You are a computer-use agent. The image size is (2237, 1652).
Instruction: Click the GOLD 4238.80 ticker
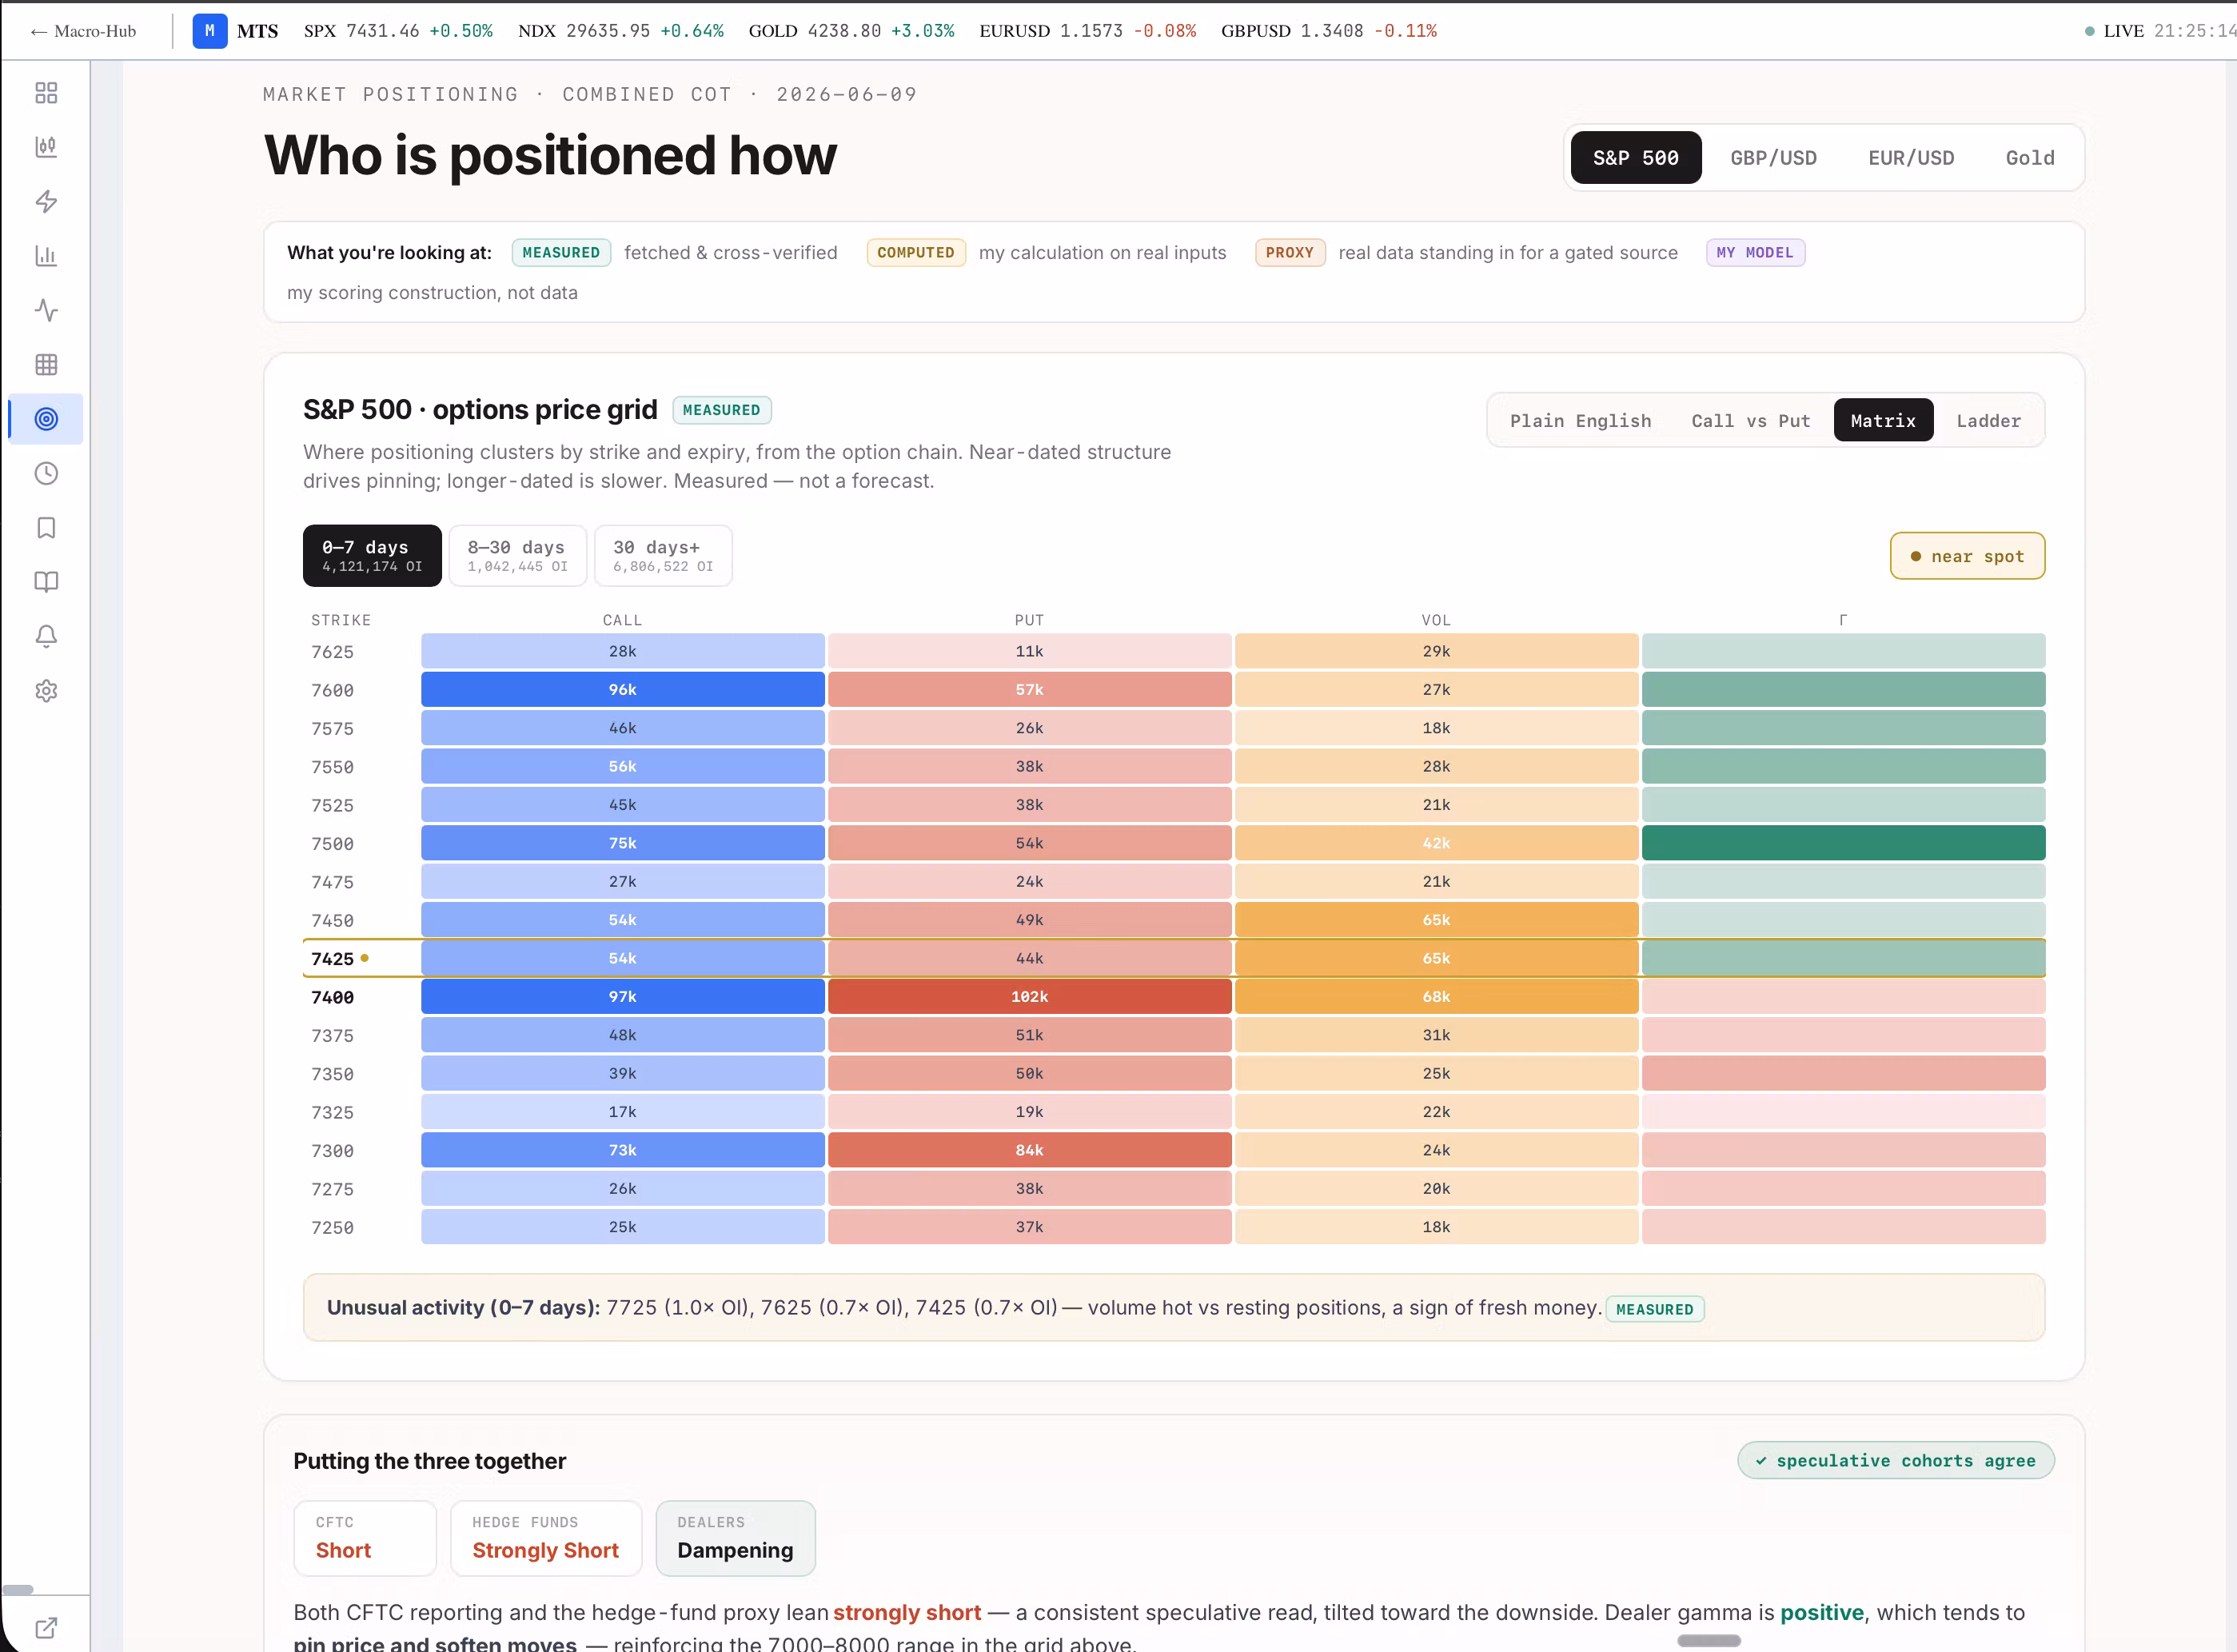[x=851, y=31]
